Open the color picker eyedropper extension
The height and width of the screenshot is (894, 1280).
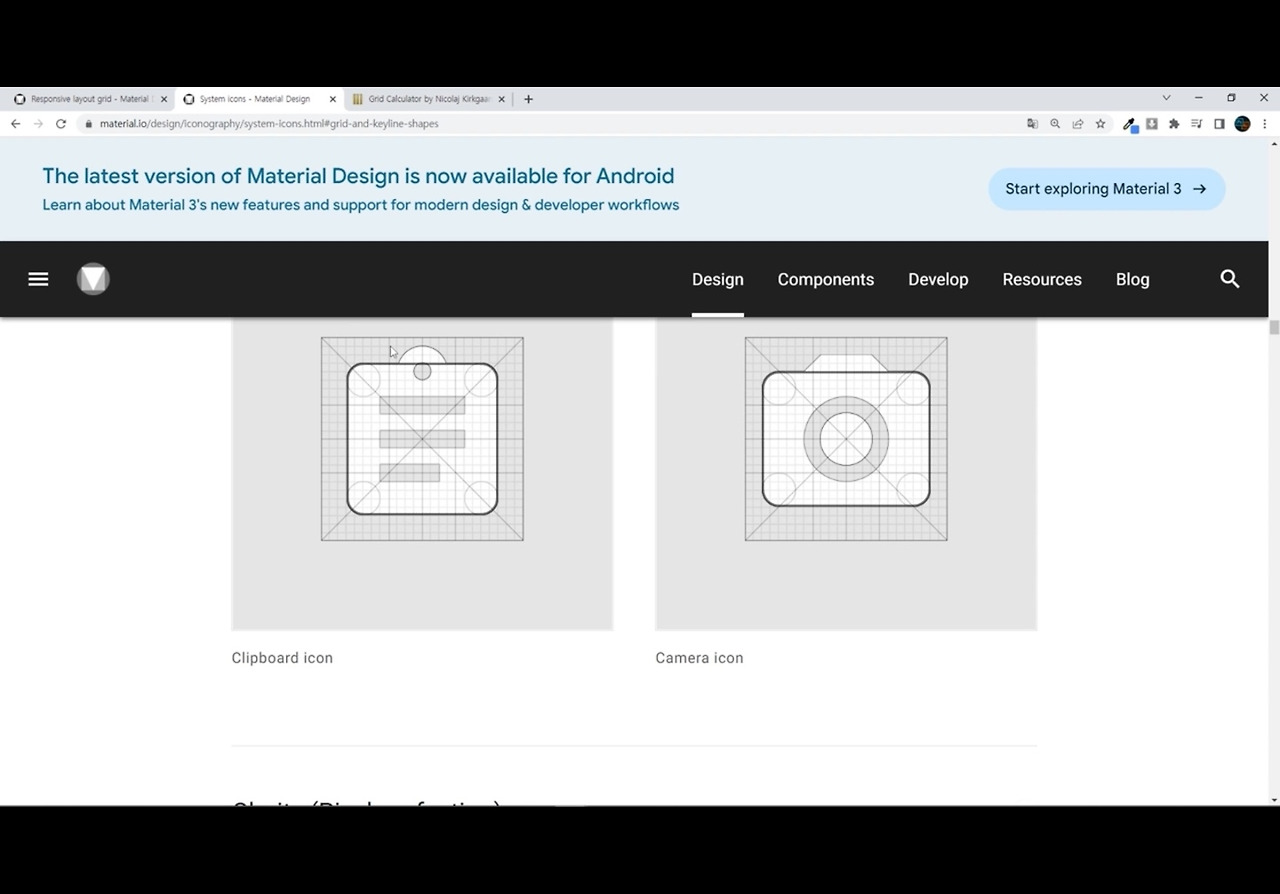tap(1130, 124)
